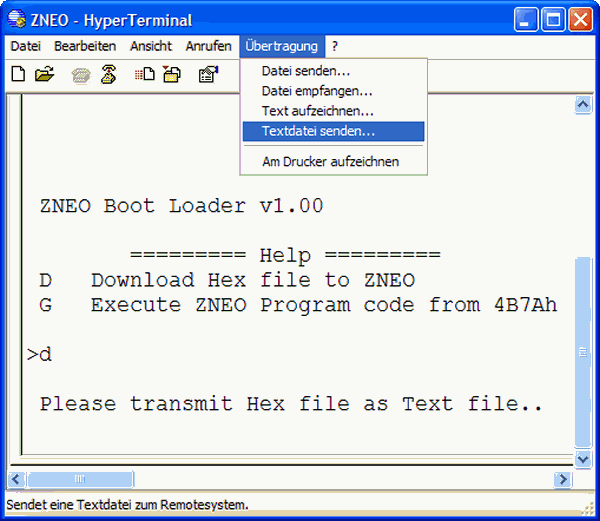This screenshot has height=521, width=600.
Task: Click the horizontal scrollbar thumb
Action: 80,479
